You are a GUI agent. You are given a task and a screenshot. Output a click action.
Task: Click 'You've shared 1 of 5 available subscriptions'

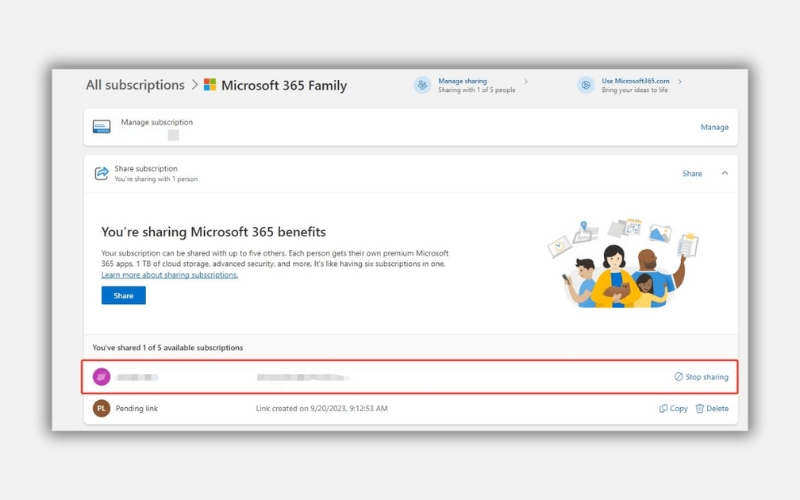coord(168,347)
